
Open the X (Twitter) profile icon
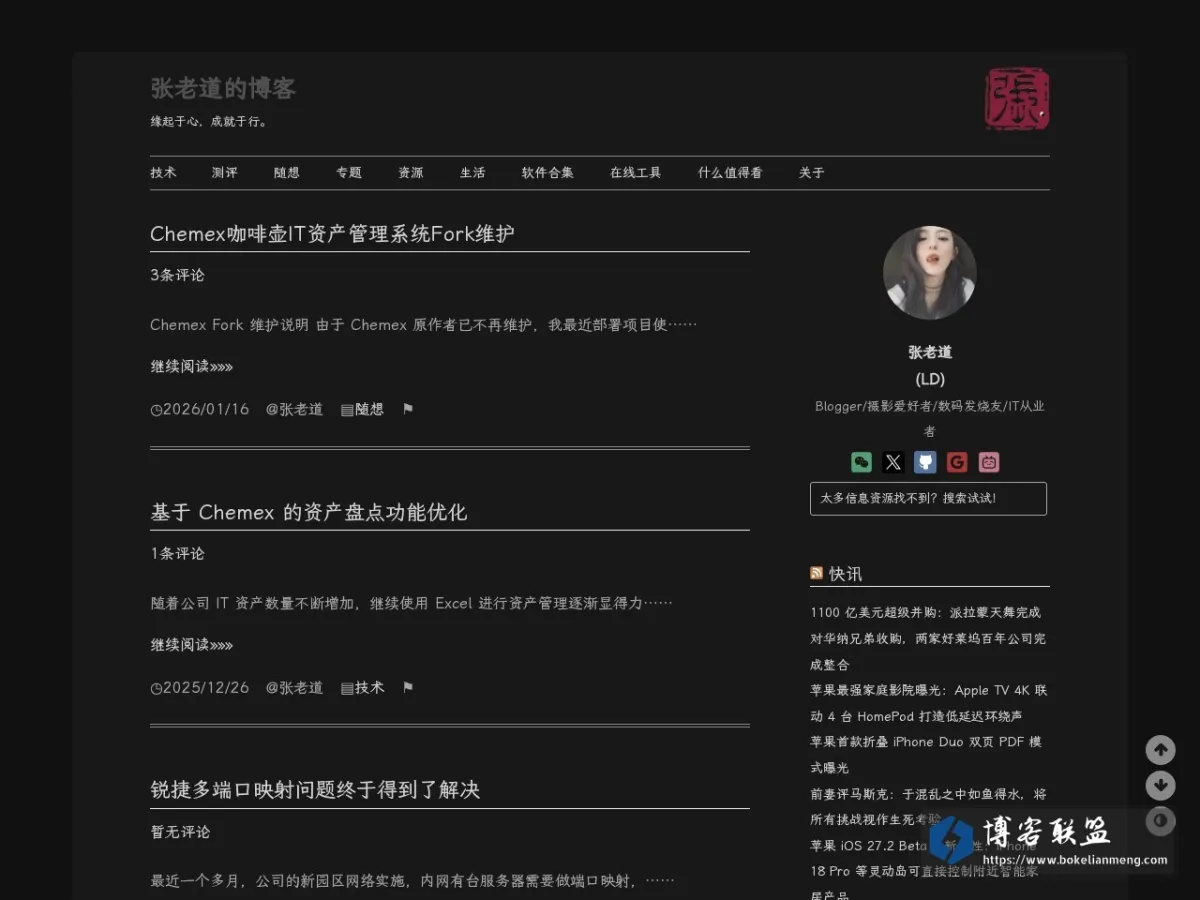(893, 462)
